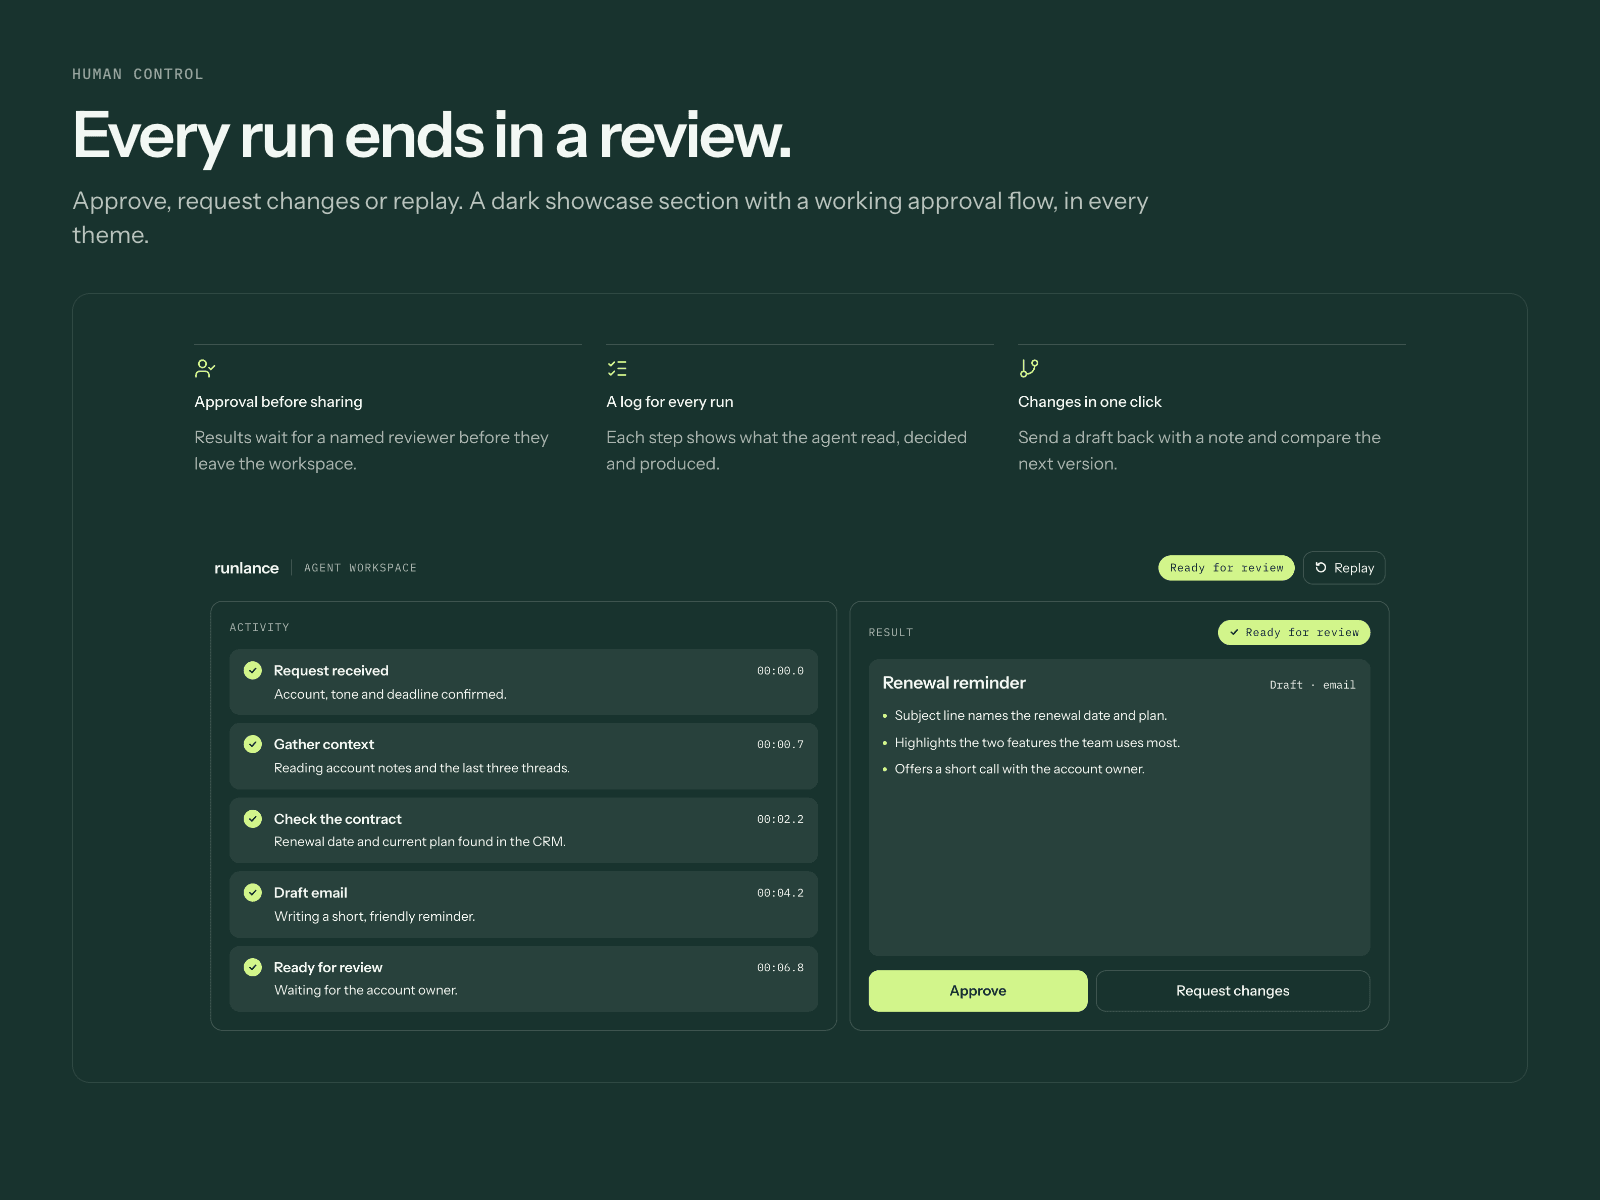The height and width of the screenshot is (1200, 1600).
Task: Approve the renewal reminder draft
Action: coord(978,991)
